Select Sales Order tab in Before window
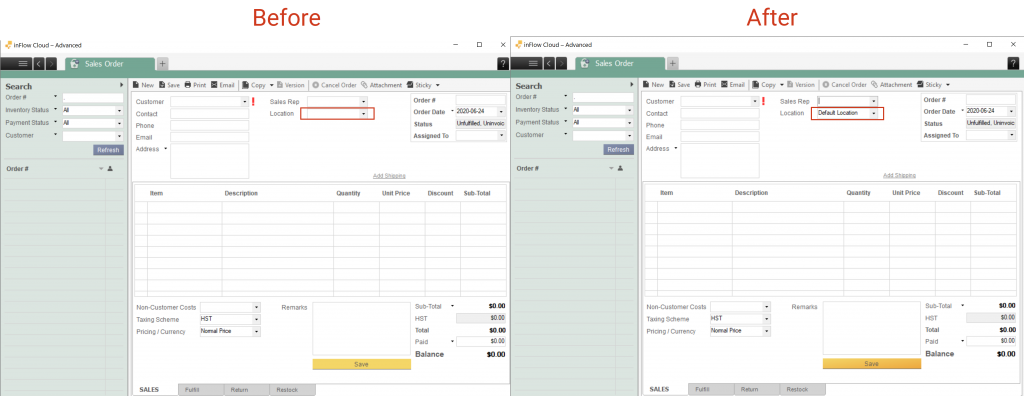The image size is (1024, 396). tap(110, 63)
